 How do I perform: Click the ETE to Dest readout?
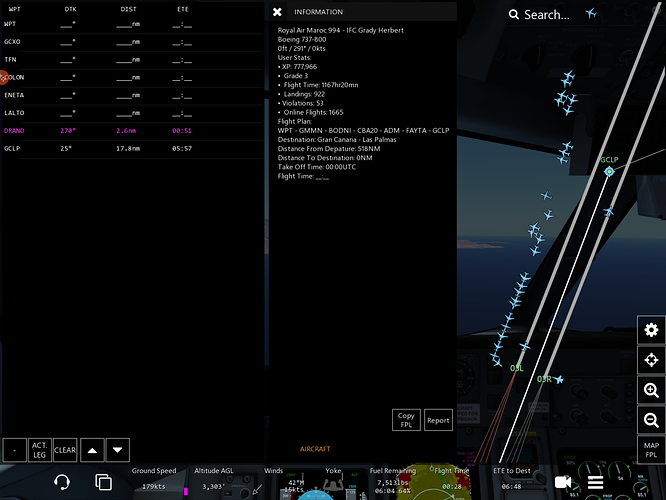[512, 479]
